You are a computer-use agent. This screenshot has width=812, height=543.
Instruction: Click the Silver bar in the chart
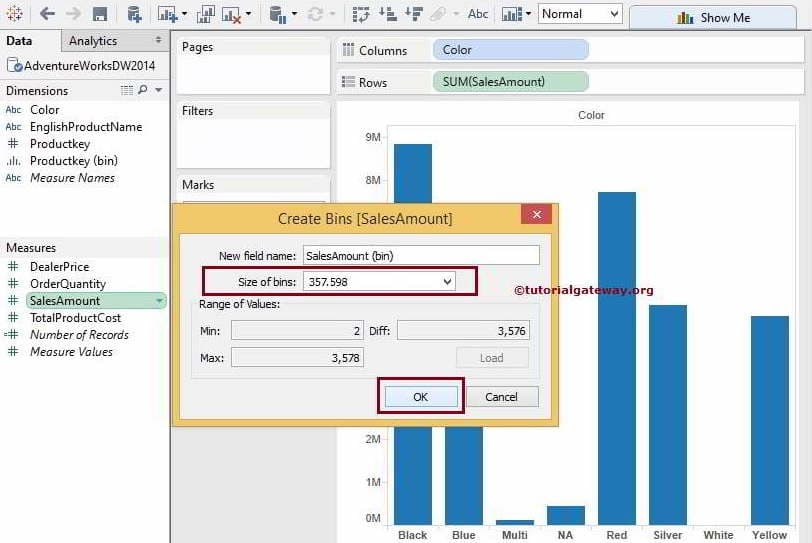pos(668,415)
